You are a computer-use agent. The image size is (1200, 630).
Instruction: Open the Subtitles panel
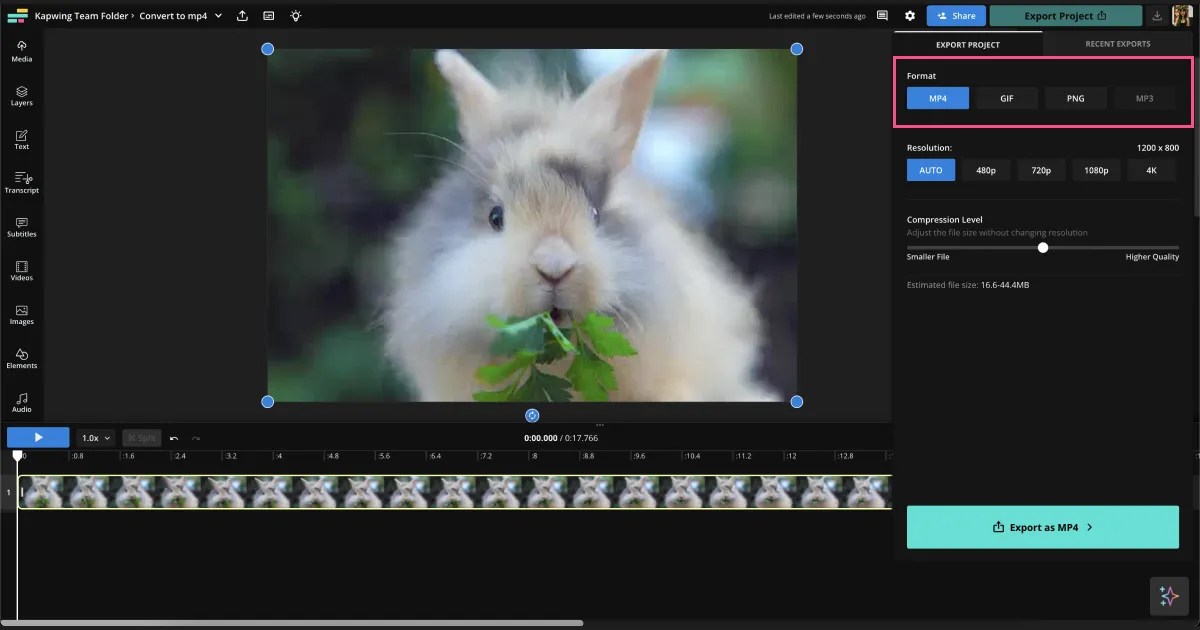[x=21, y=227]
